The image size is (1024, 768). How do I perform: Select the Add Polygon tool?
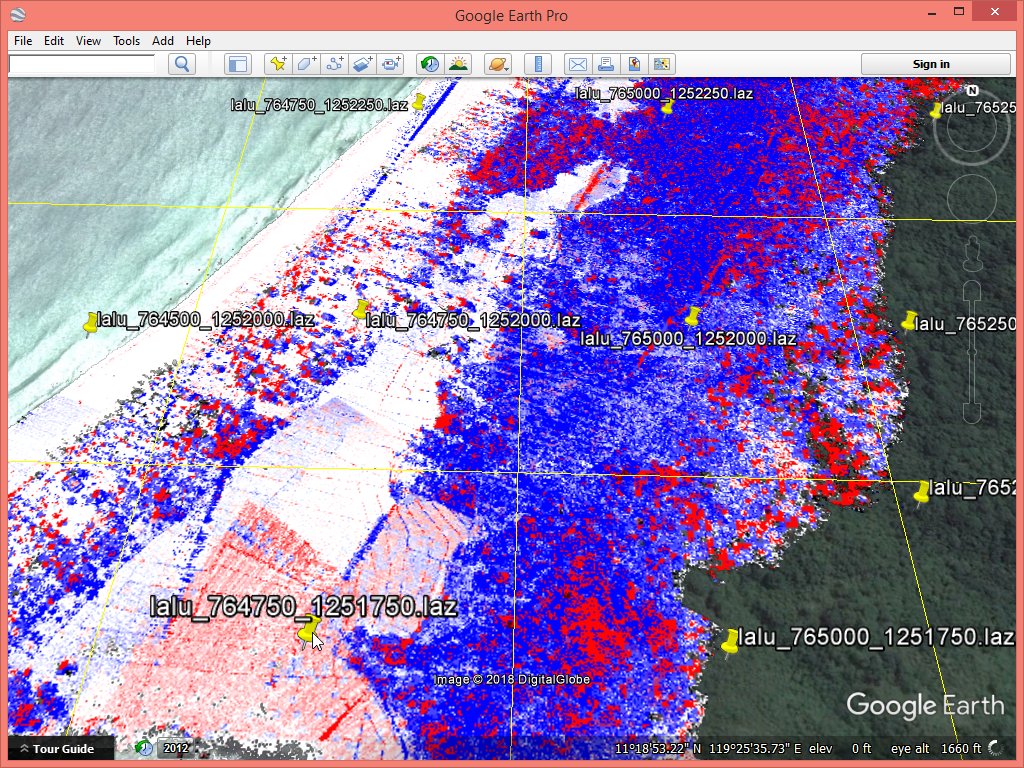(x=307, y=64)
